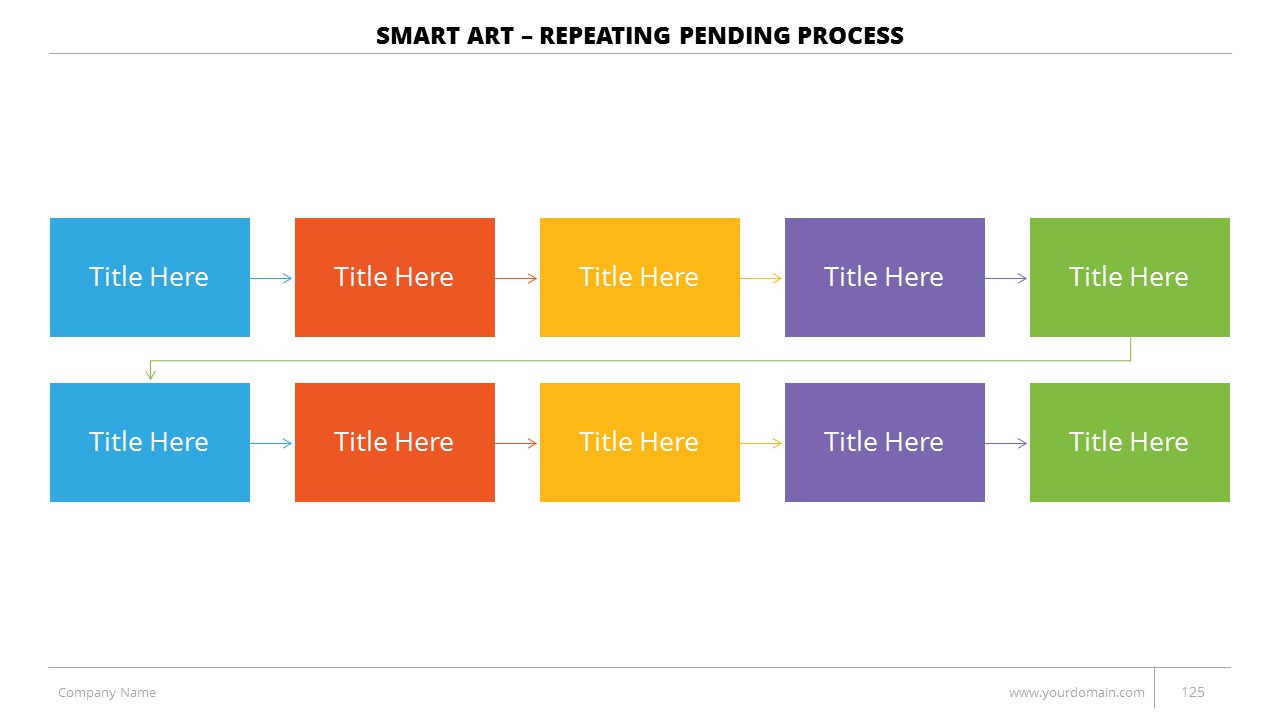1280x720 pixels.
Task: Click the green box in the bottom row
Action: (x=1130, y=442)
